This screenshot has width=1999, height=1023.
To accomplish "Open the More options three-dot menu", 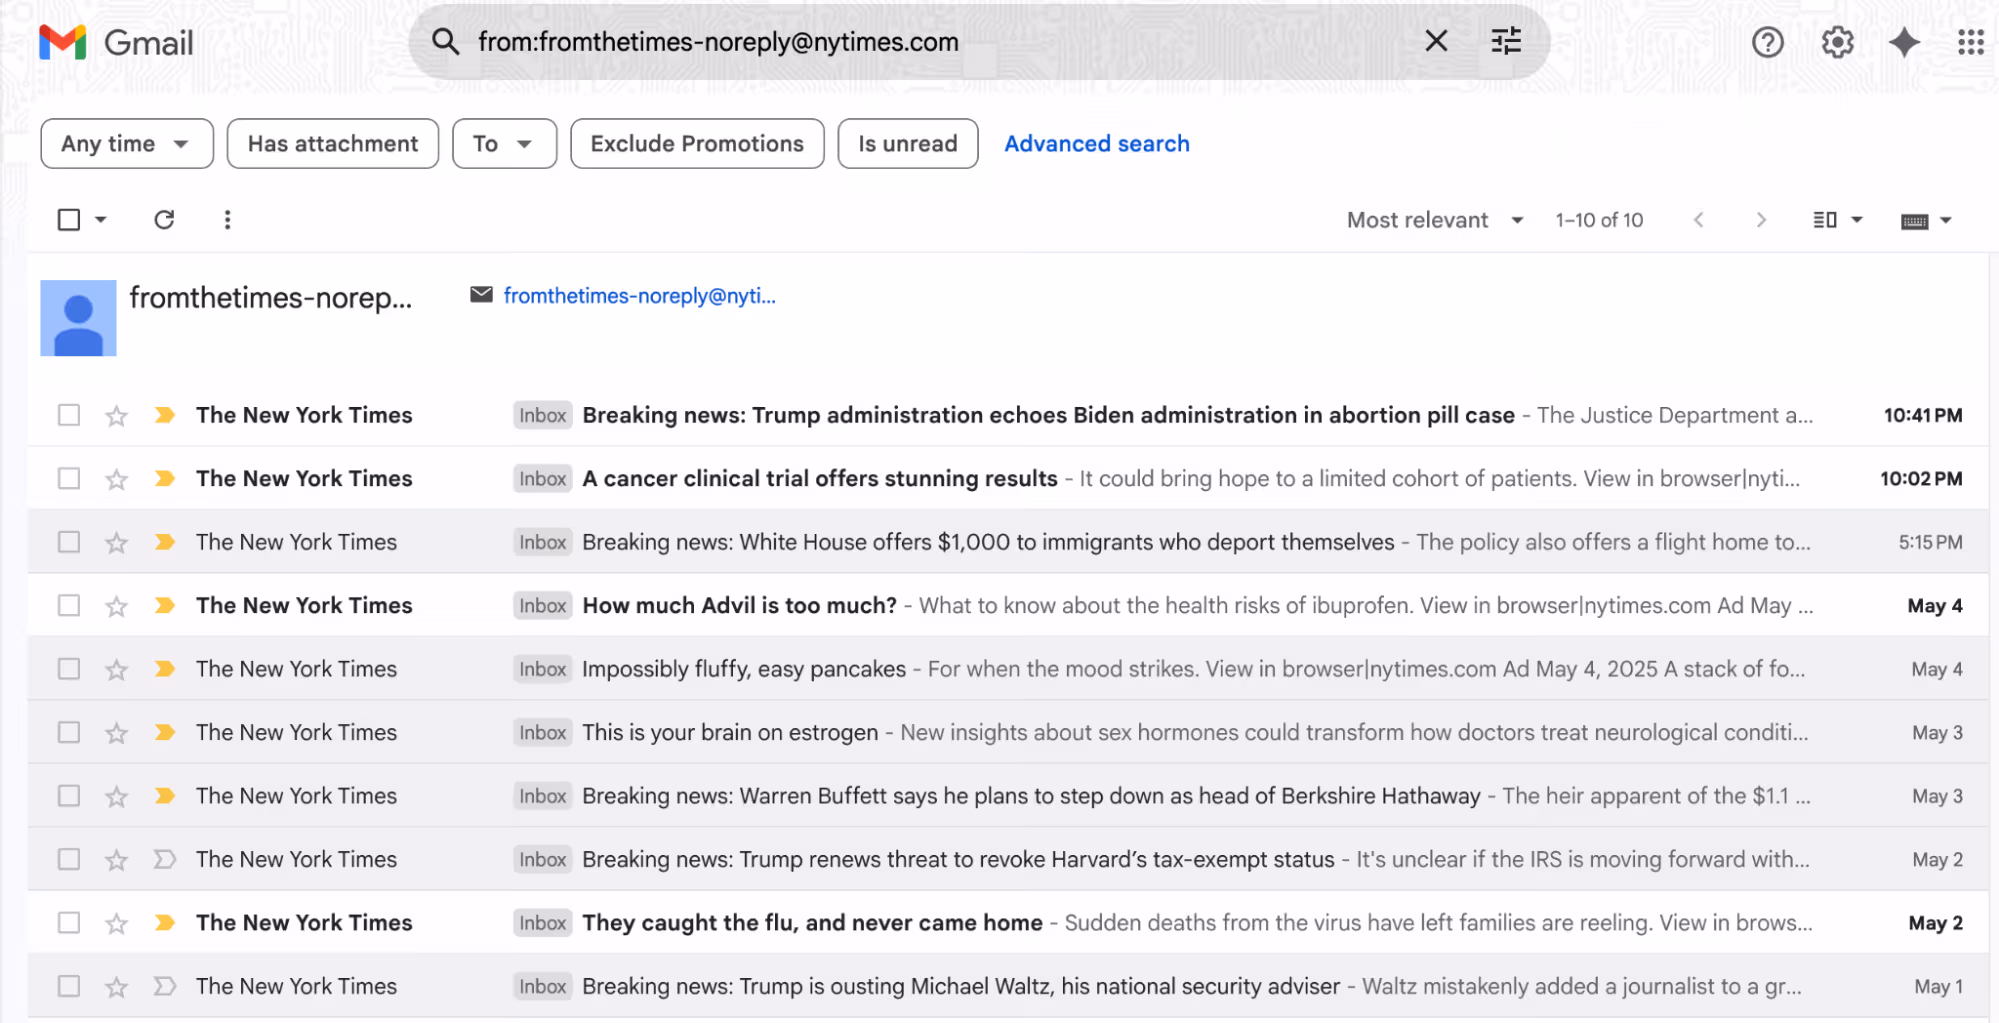I will point(227,219).
